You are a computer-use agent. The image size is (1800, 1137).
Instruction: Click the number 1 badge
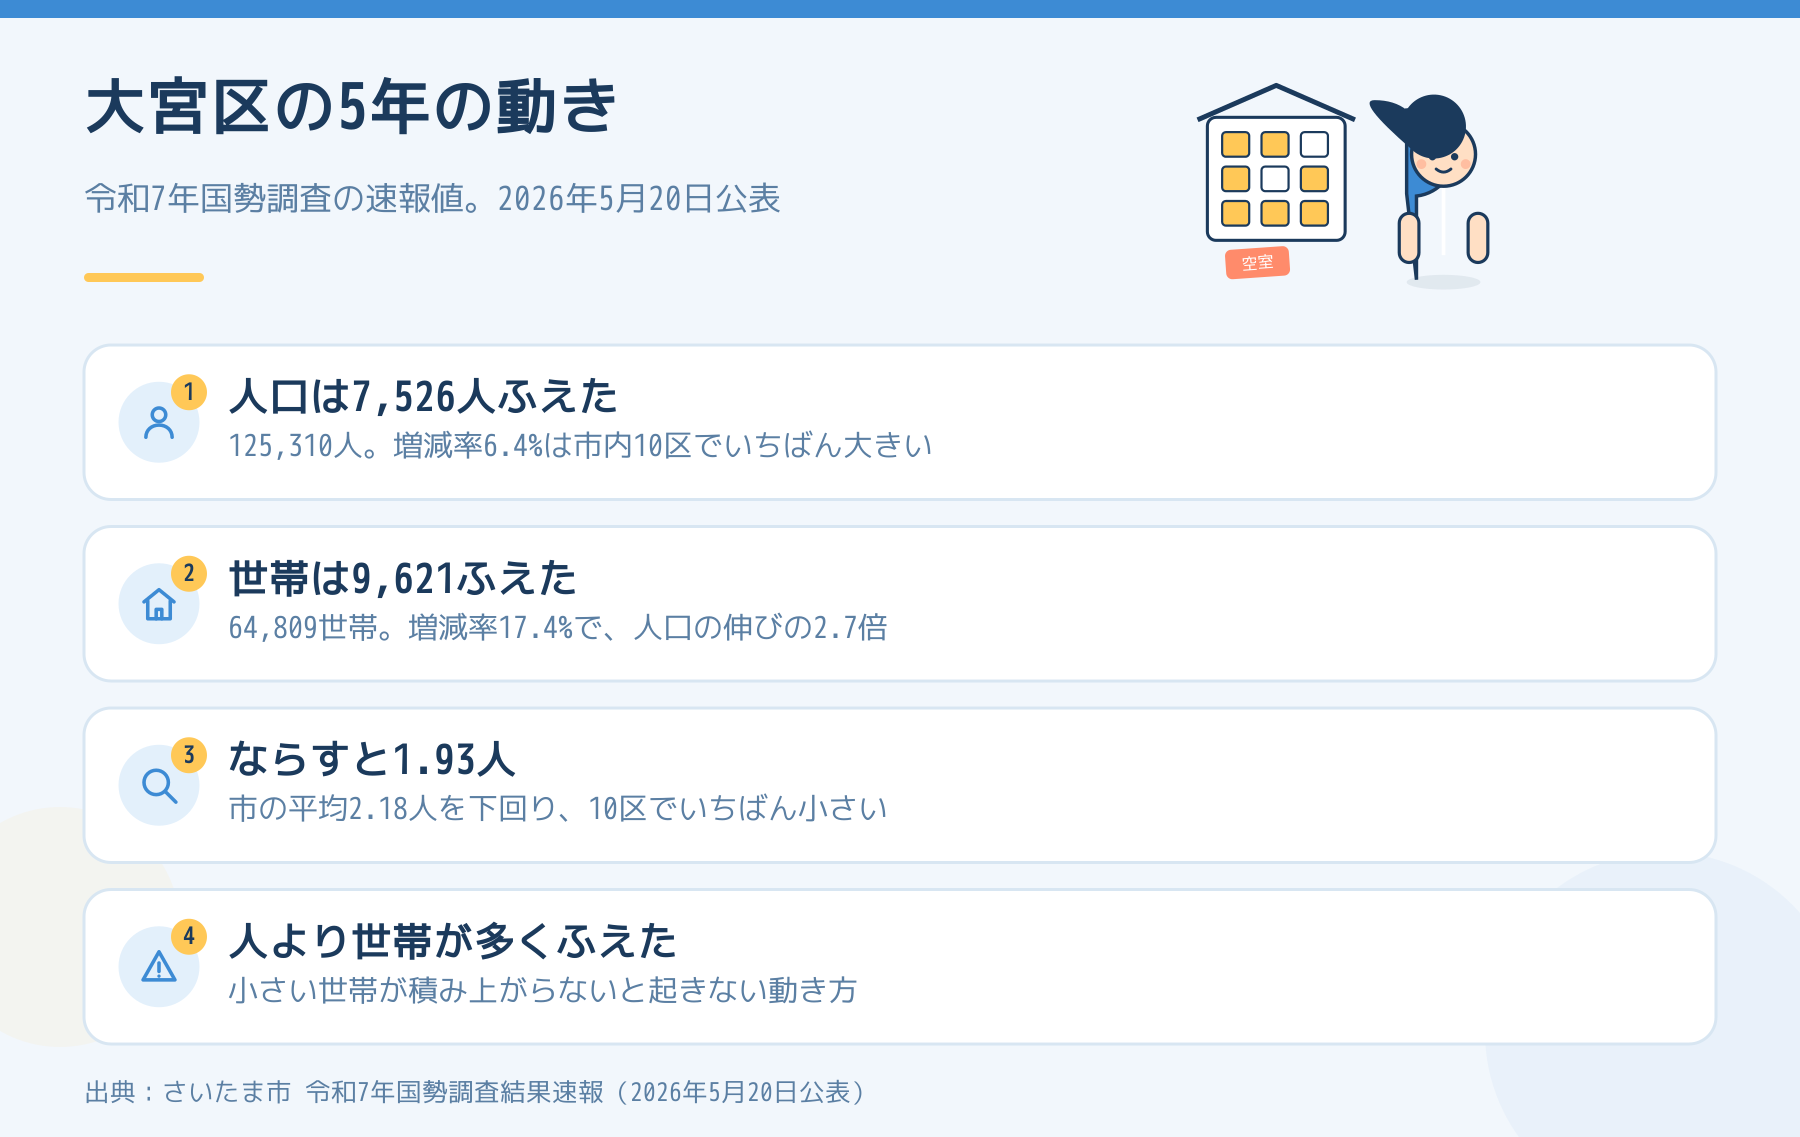coord(189,392)
